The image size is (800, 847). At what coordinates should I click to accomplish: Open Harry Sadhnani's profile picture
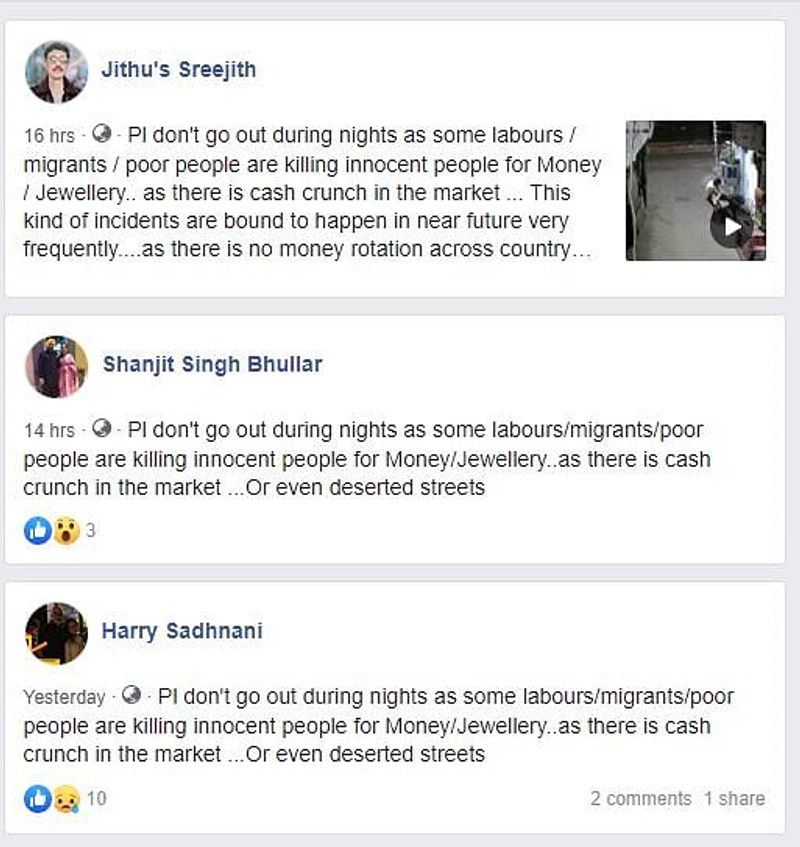[56, 633]
